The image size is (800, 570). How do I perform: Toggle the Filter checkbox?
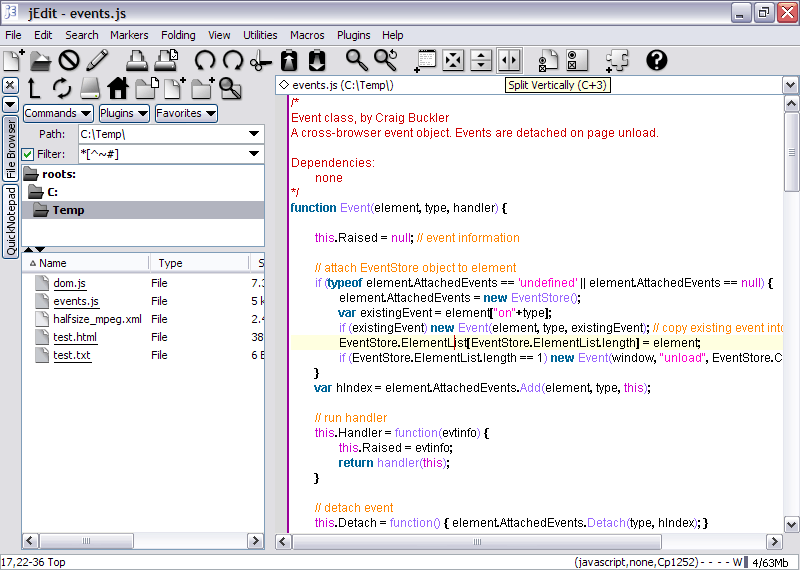point(28,154)
